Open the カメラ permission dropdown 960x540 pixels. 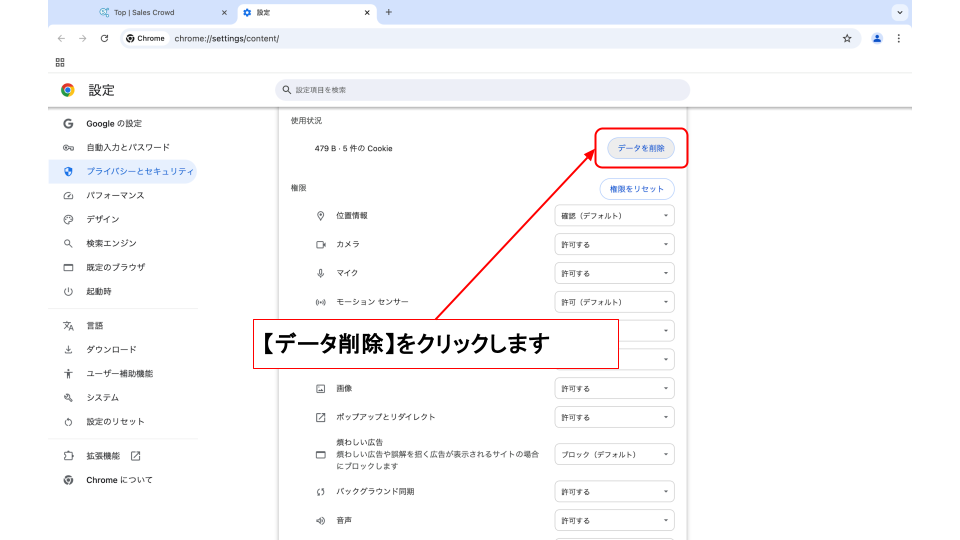(614, 244)
